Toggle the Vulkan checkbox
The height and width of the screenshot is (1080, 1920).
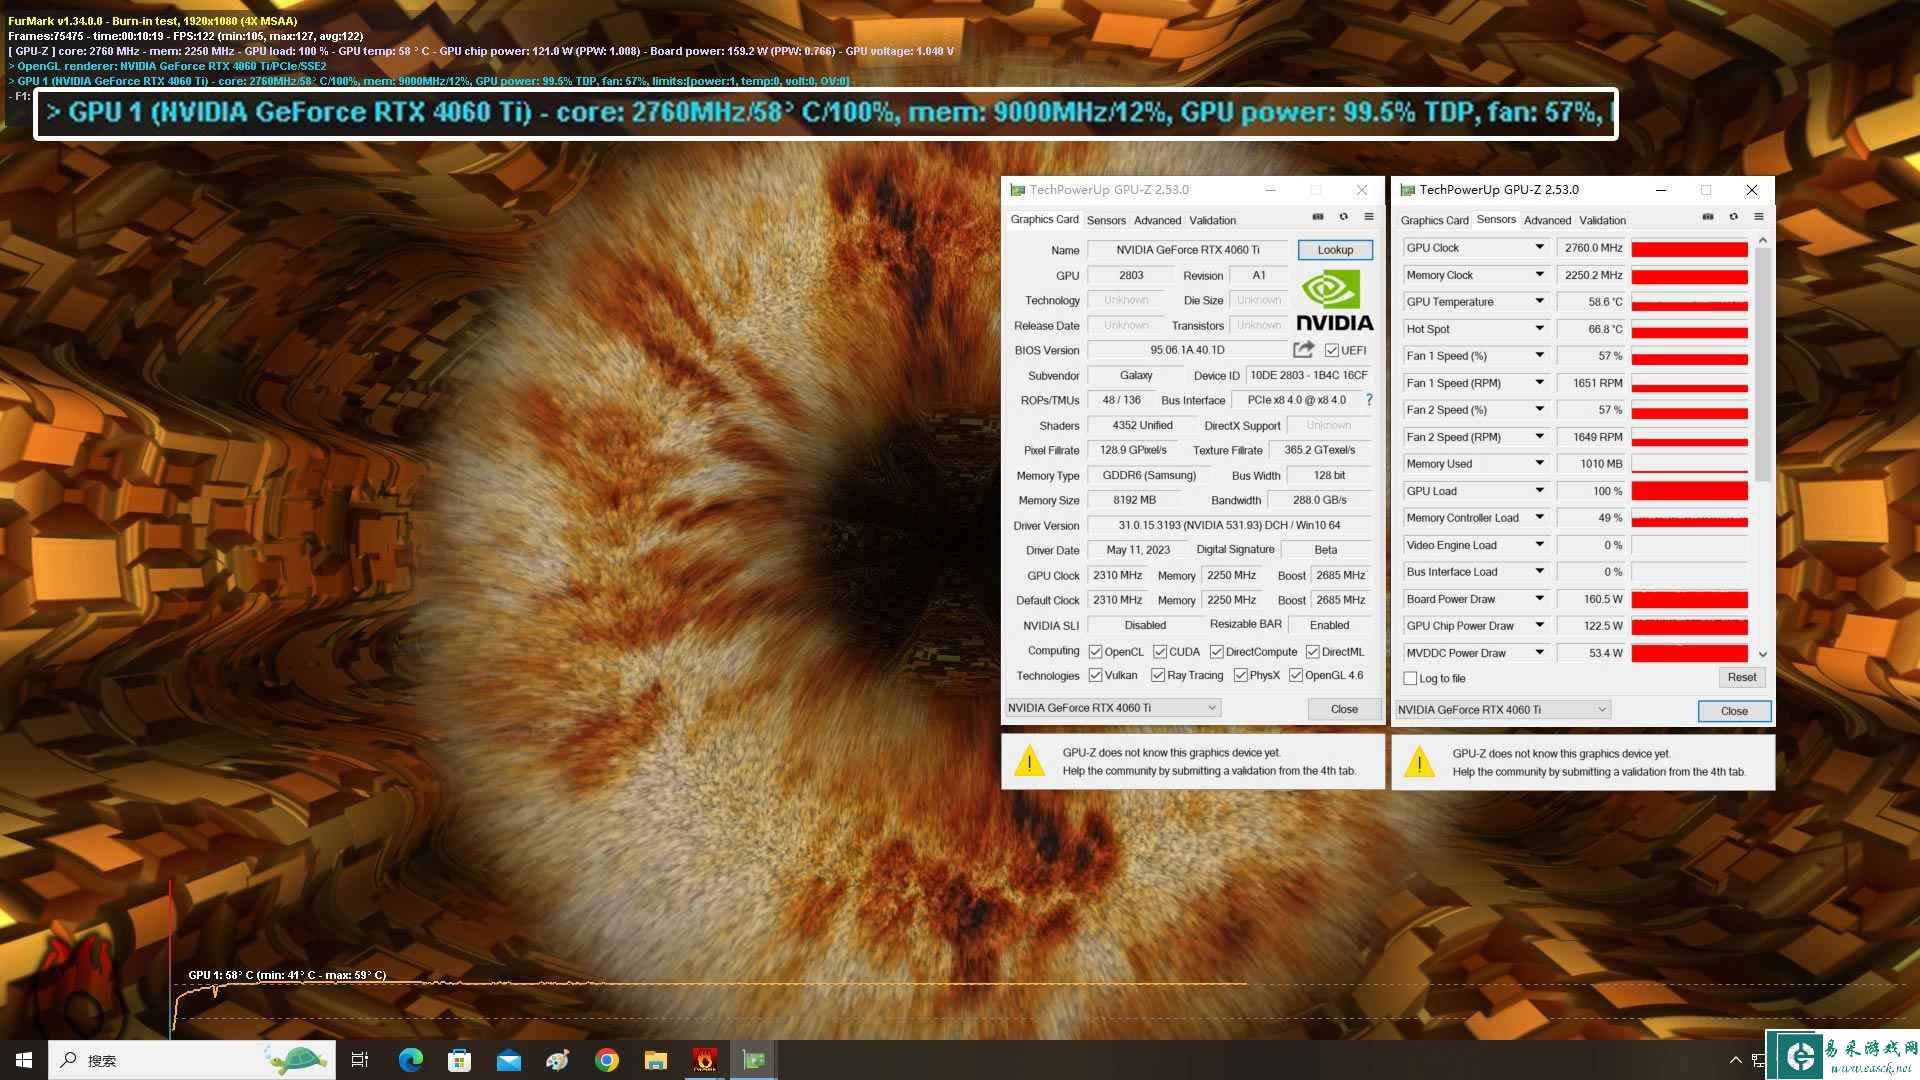(x=1095, y=675)
